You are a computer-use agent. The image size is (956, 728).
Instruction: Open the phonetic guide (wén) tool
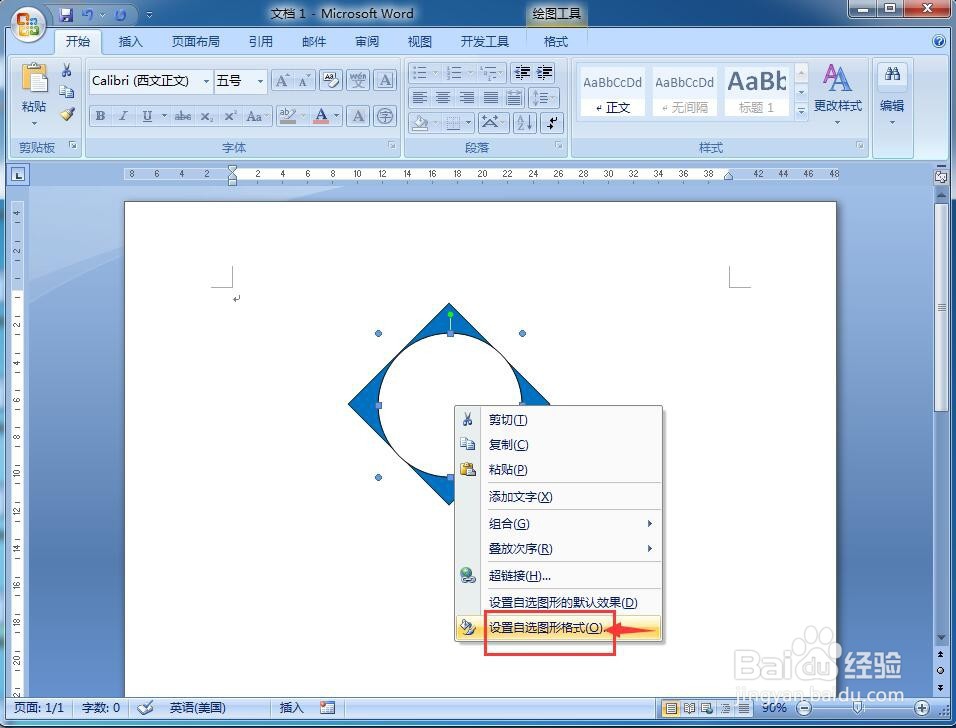coord(358,80)
